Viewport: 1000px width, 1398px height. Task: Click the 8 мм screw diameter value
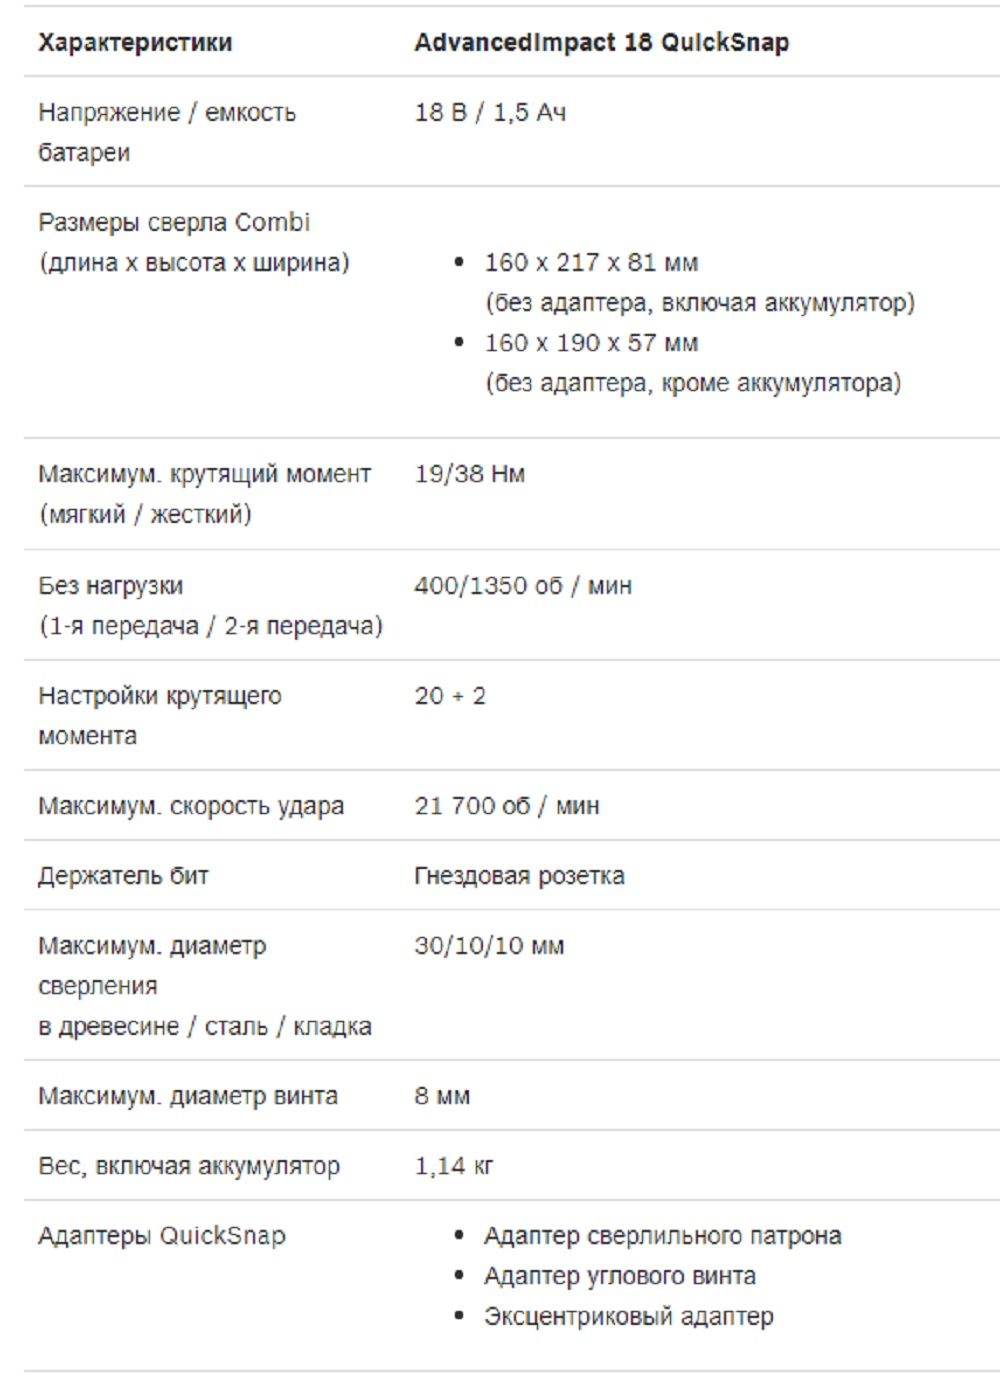[442, 1095]
